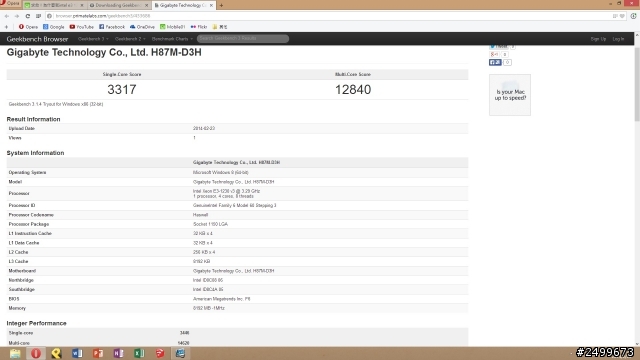Click the multi-core score 12840

[x=353, y=89]
